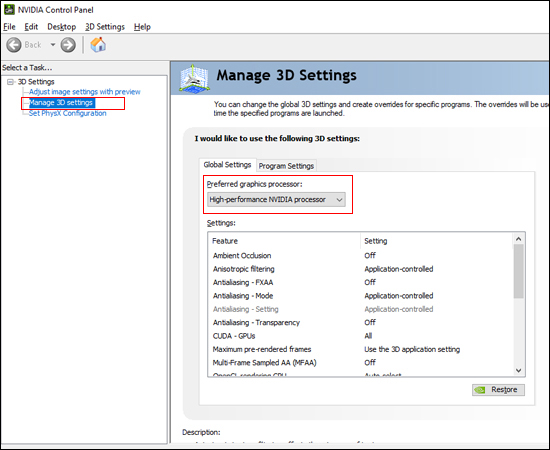Screen dimensions: 550x450
Task: Open the Help menu
Action: 142,27
